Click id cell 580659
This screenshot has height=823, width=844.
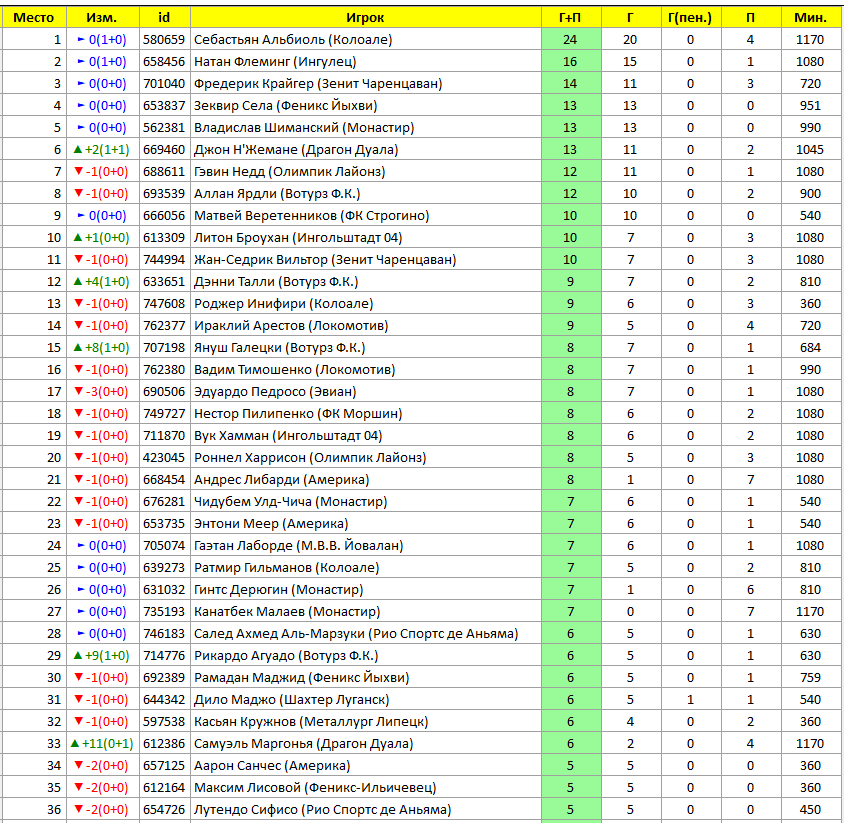[x=164, y=40]
